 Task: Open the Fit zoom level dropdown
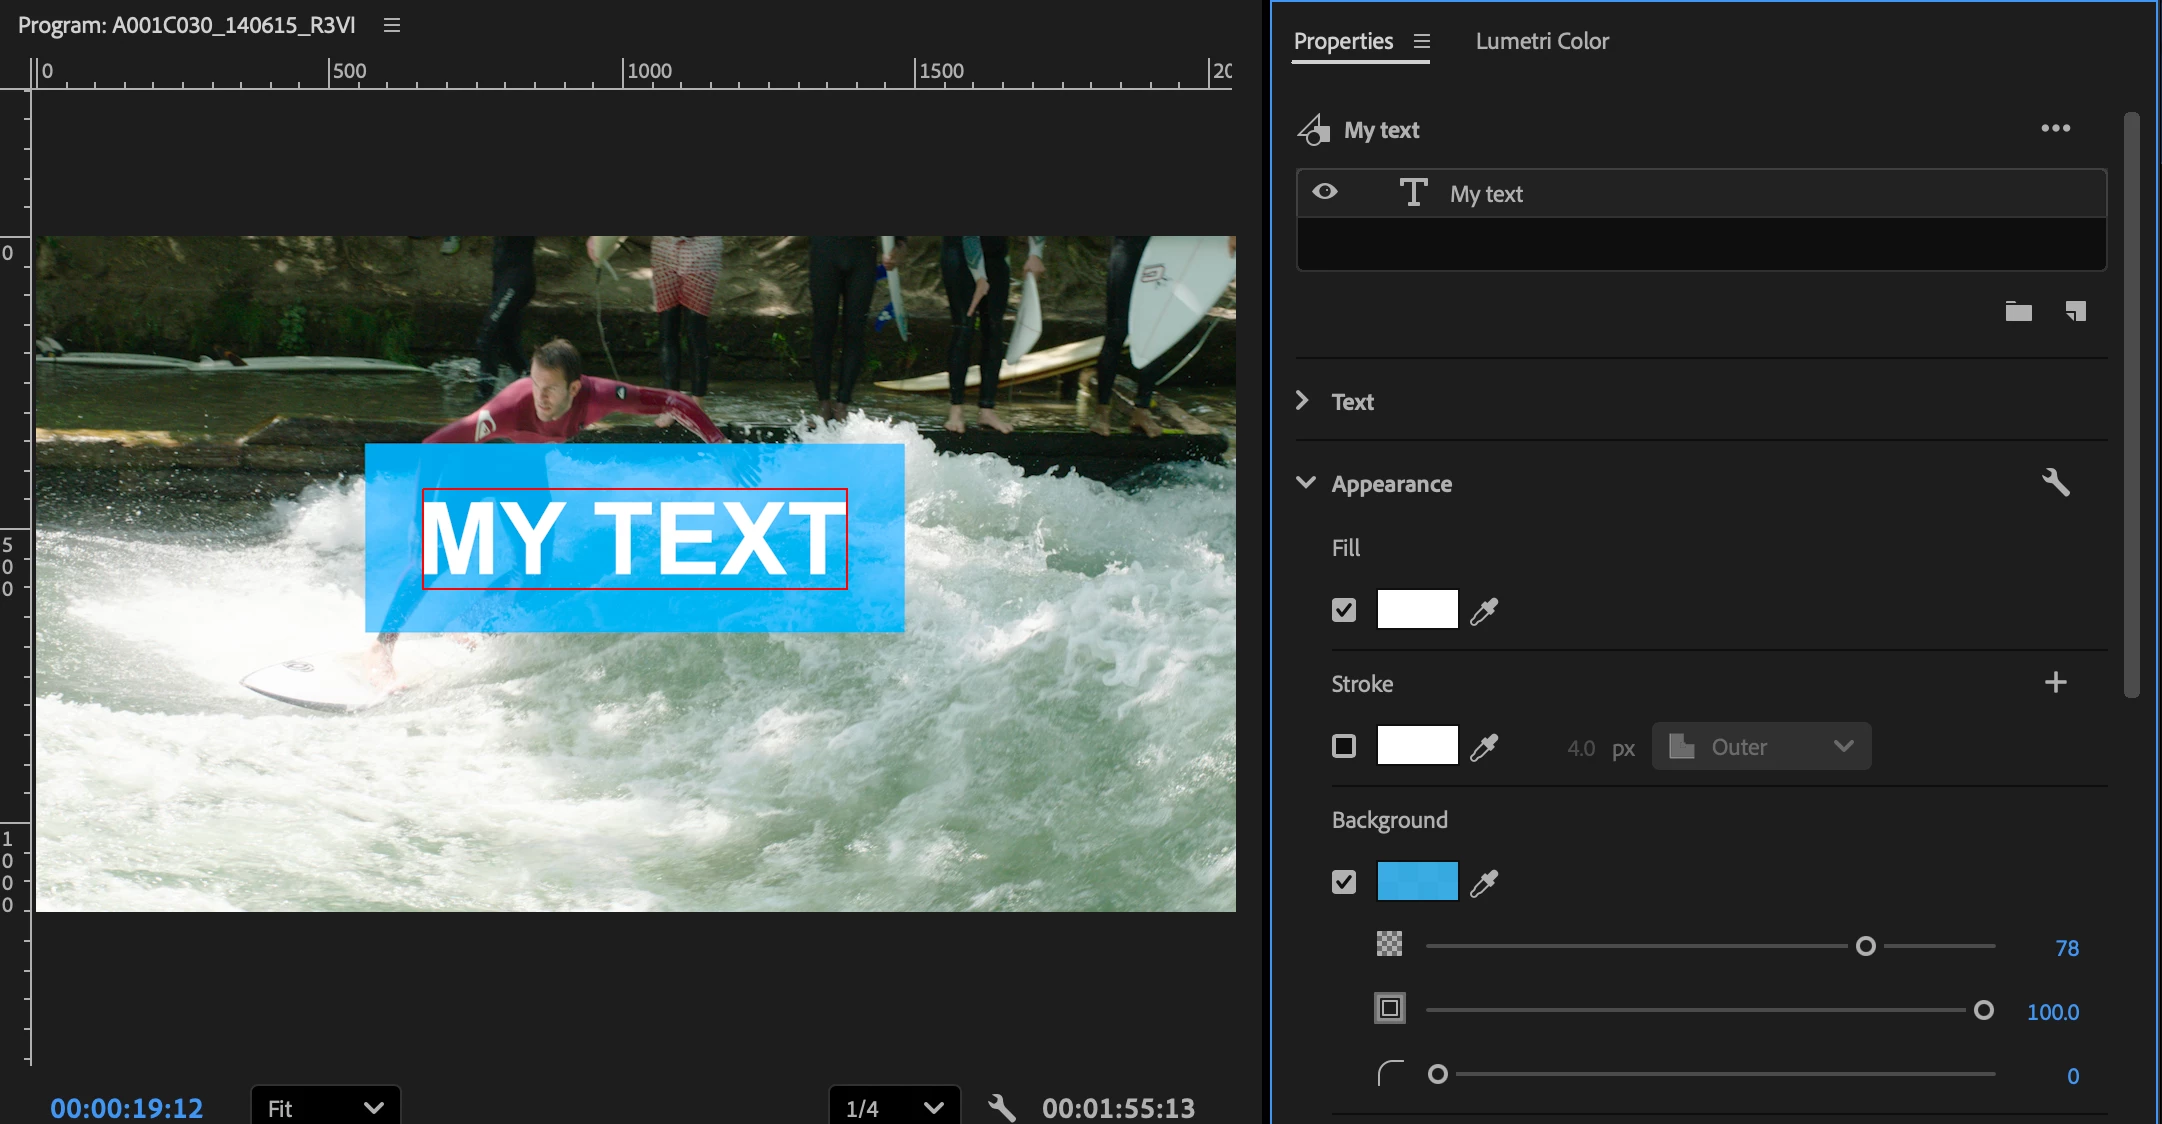[325, 1107]
